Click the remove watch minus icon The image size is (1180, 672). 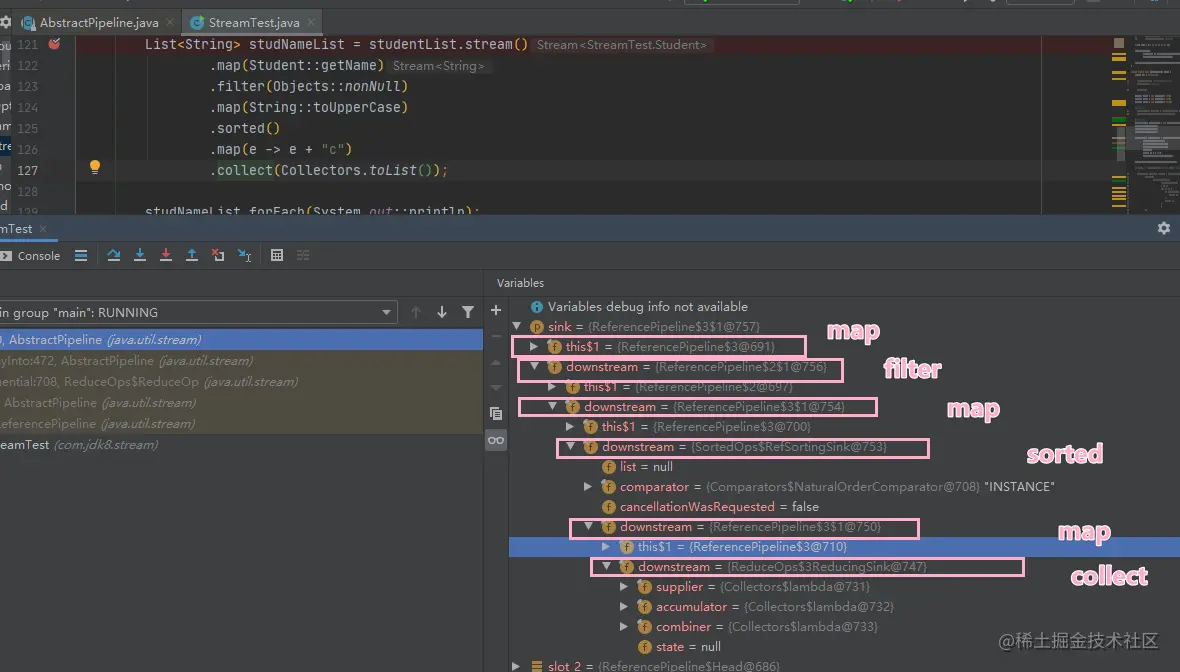(x=496, y=336)
